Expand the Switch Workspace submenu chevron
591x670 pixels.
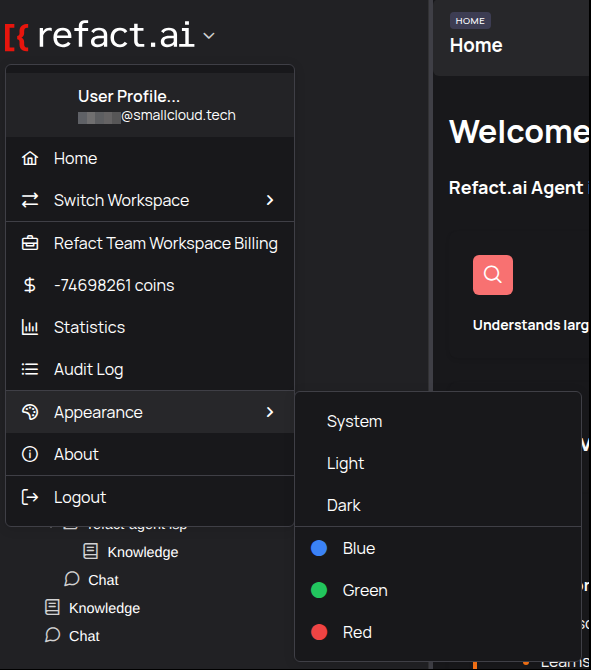pos(270,200)
